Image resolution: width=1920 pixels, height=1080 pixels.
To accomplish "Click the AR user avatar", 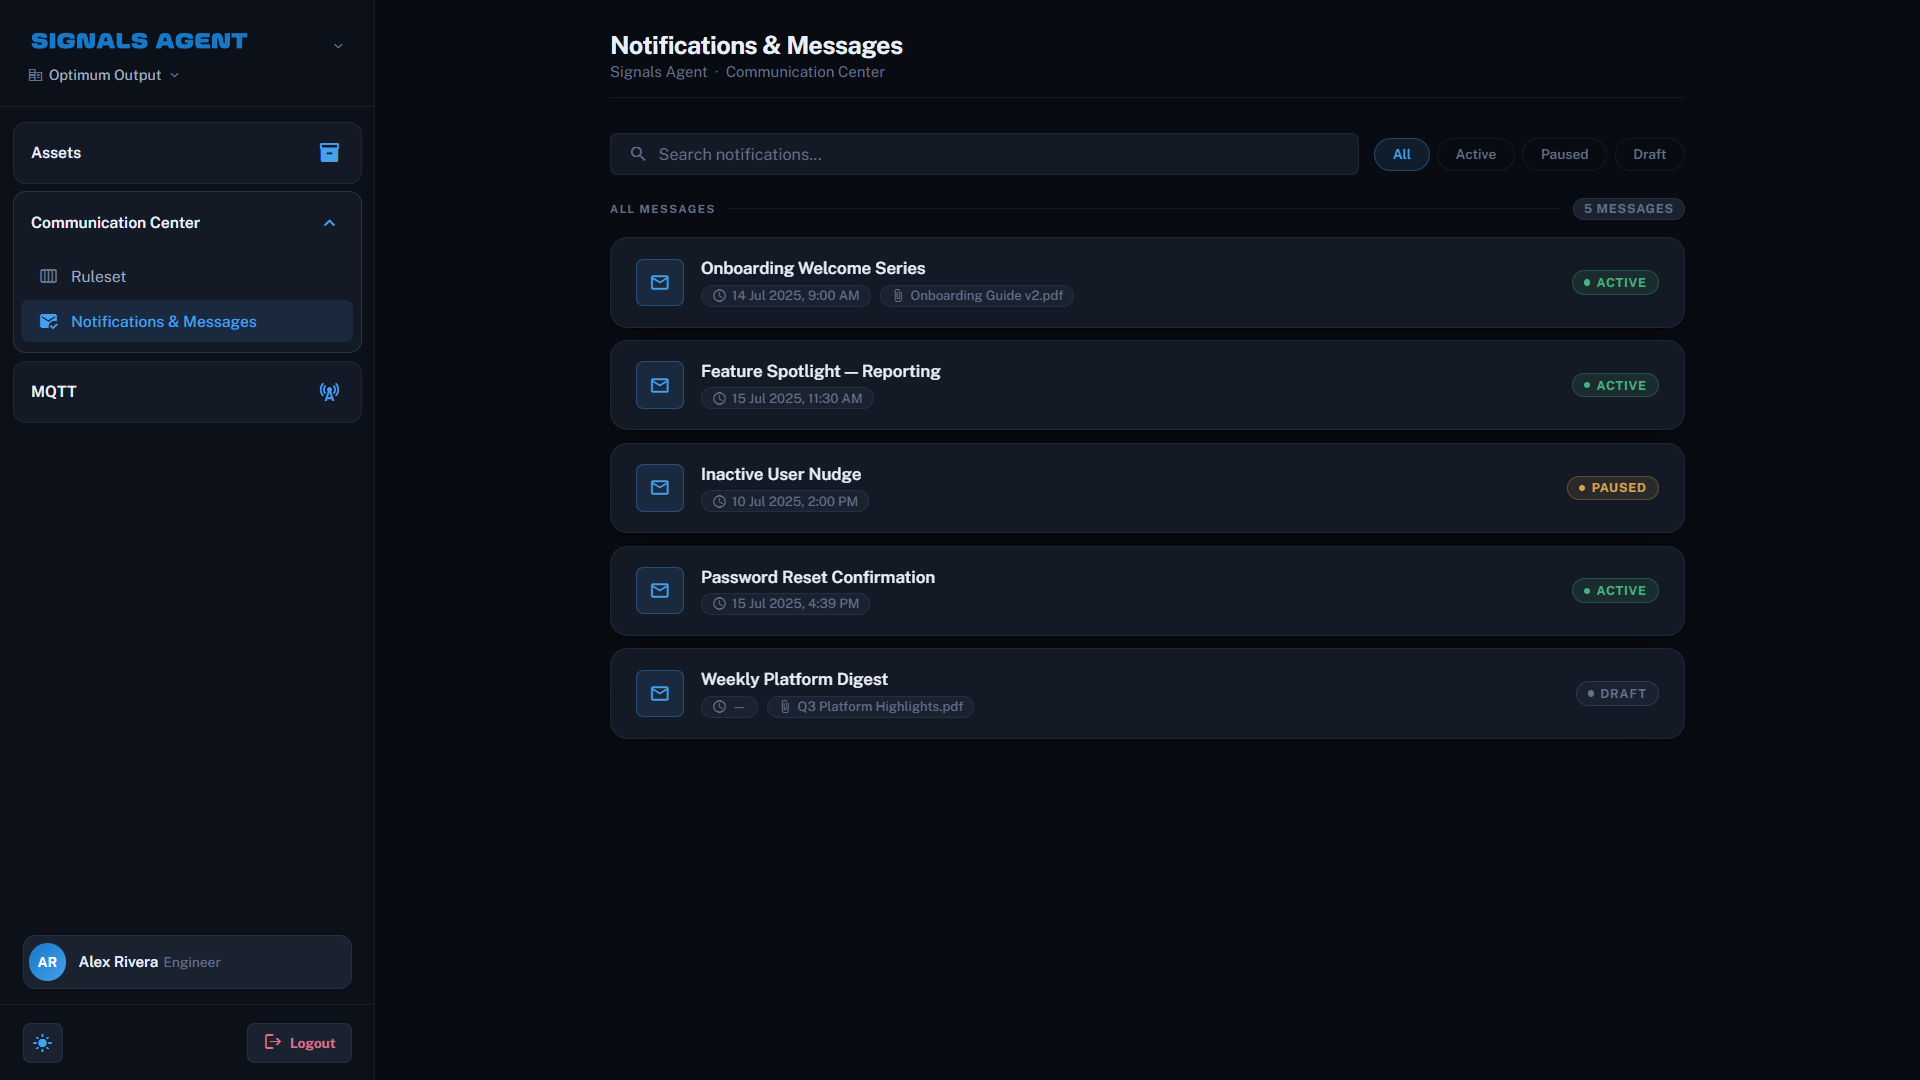I will (48, 962).
